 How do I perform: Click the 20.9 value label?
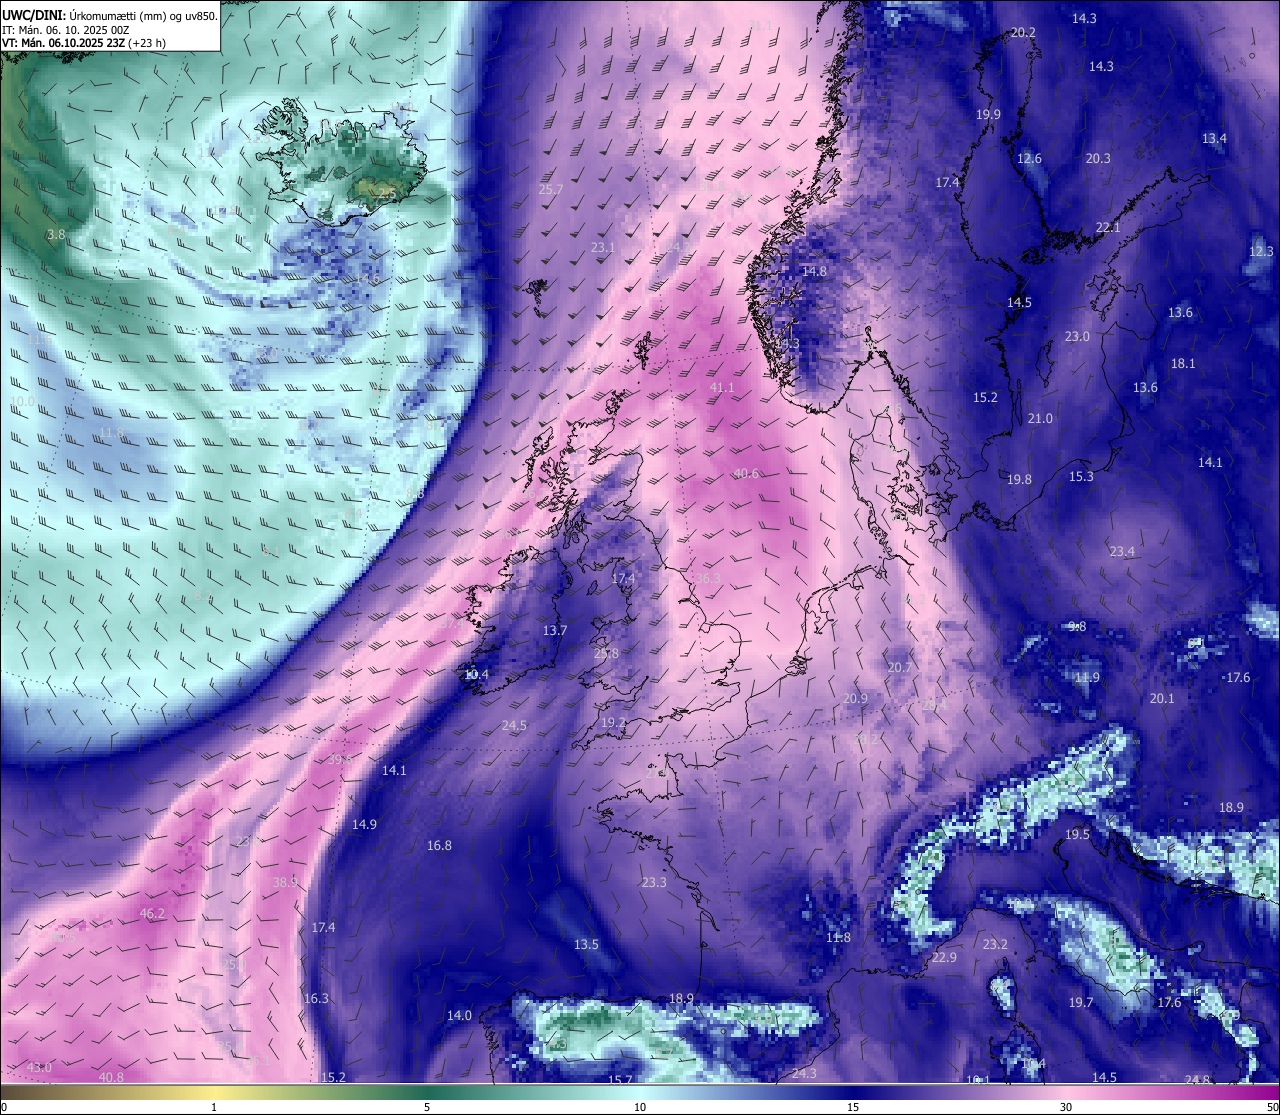pyautogui.click(x=855, y=698)
